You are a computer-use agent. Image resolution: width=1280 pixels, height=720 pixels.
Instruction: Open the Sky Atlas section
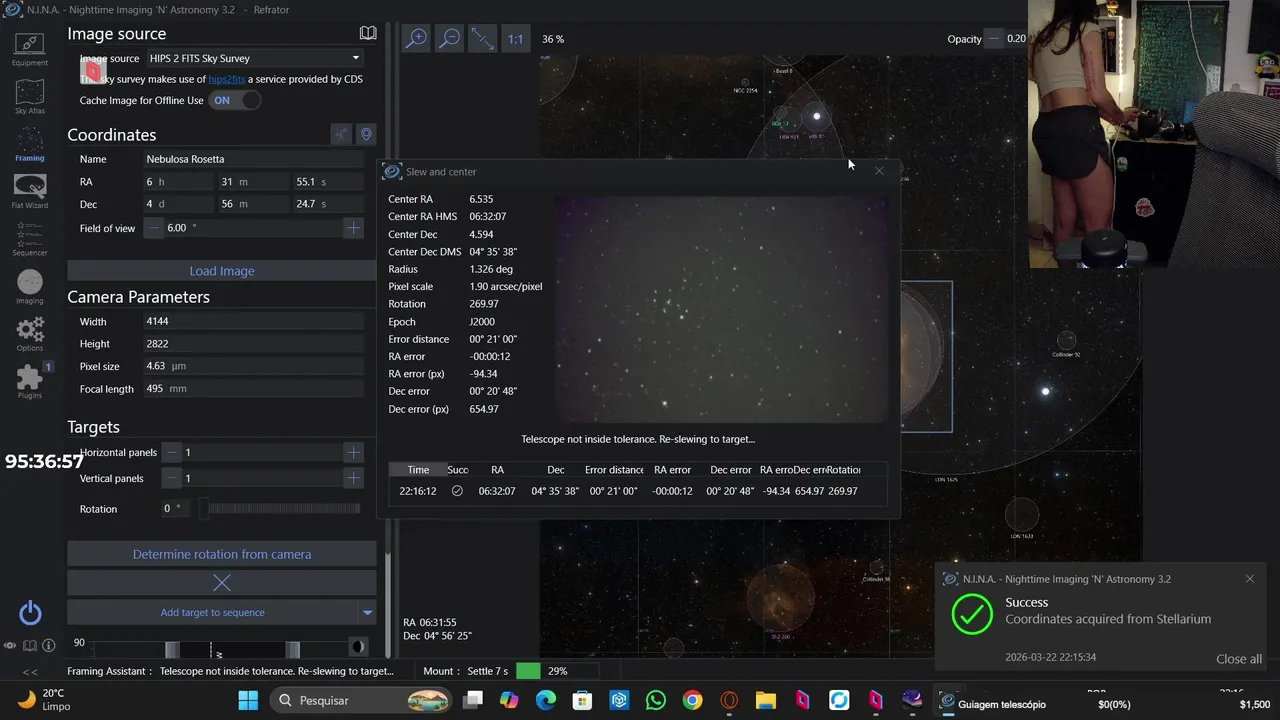click(29, 97)
